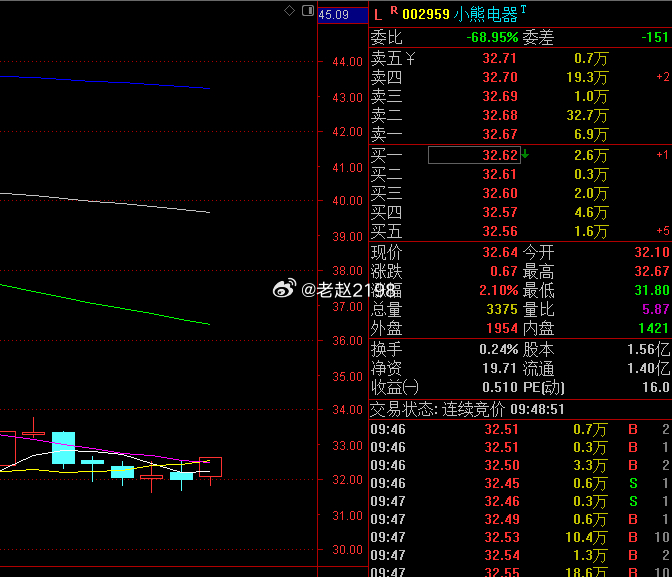Select the 买四 price 32.57
Viewport: 672px width, 577px height.
tap(500, 212)
